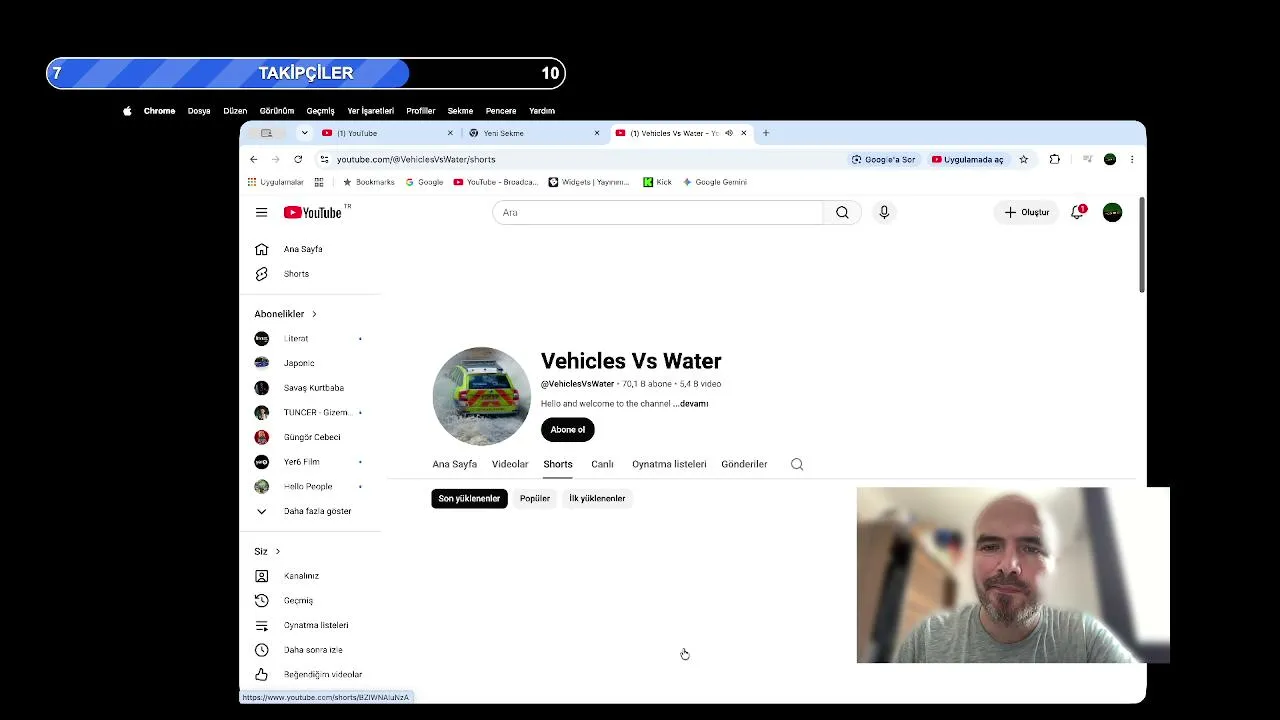
Task: Close the Yeni Sekme tab
Action: pyautogui.click(x=597, y=133)
